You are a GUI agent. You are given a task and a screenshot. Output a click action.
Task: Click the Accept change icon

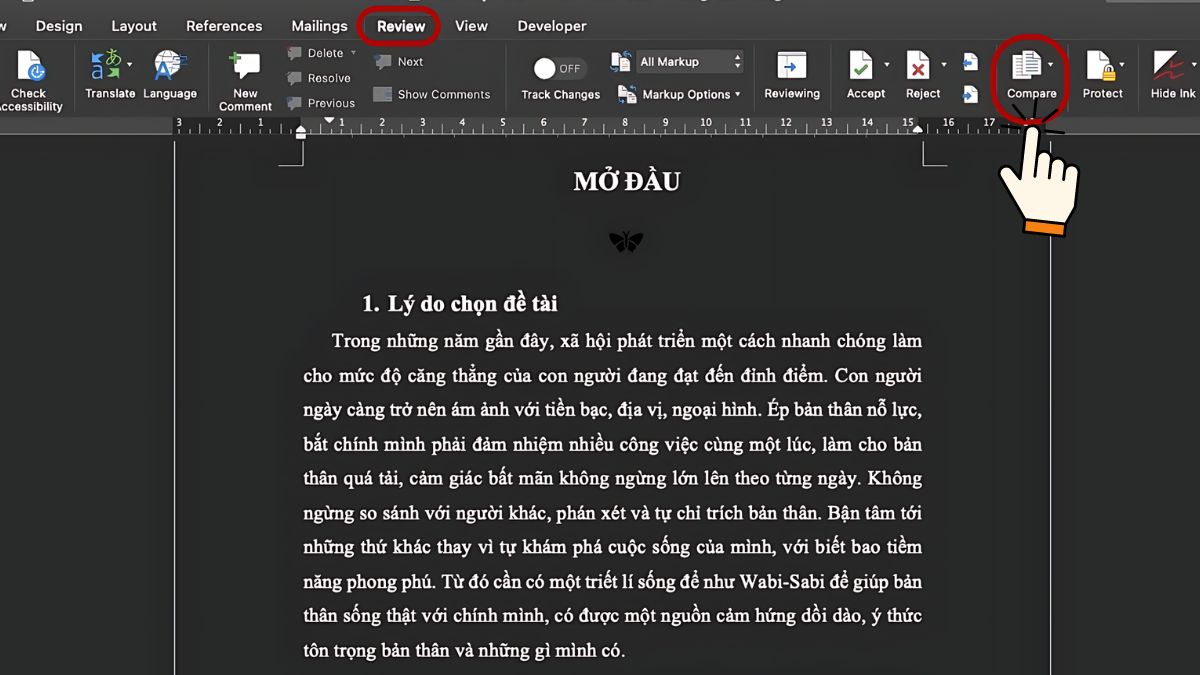pos(860,66)
